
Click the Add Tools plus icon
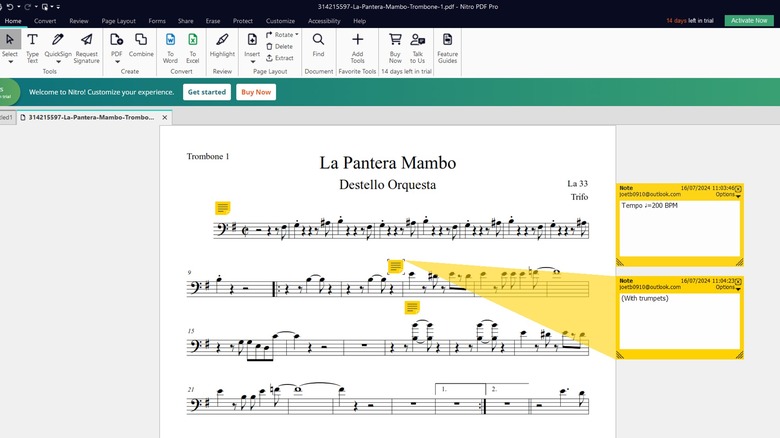pyautogui.click(x=357, y=46)
